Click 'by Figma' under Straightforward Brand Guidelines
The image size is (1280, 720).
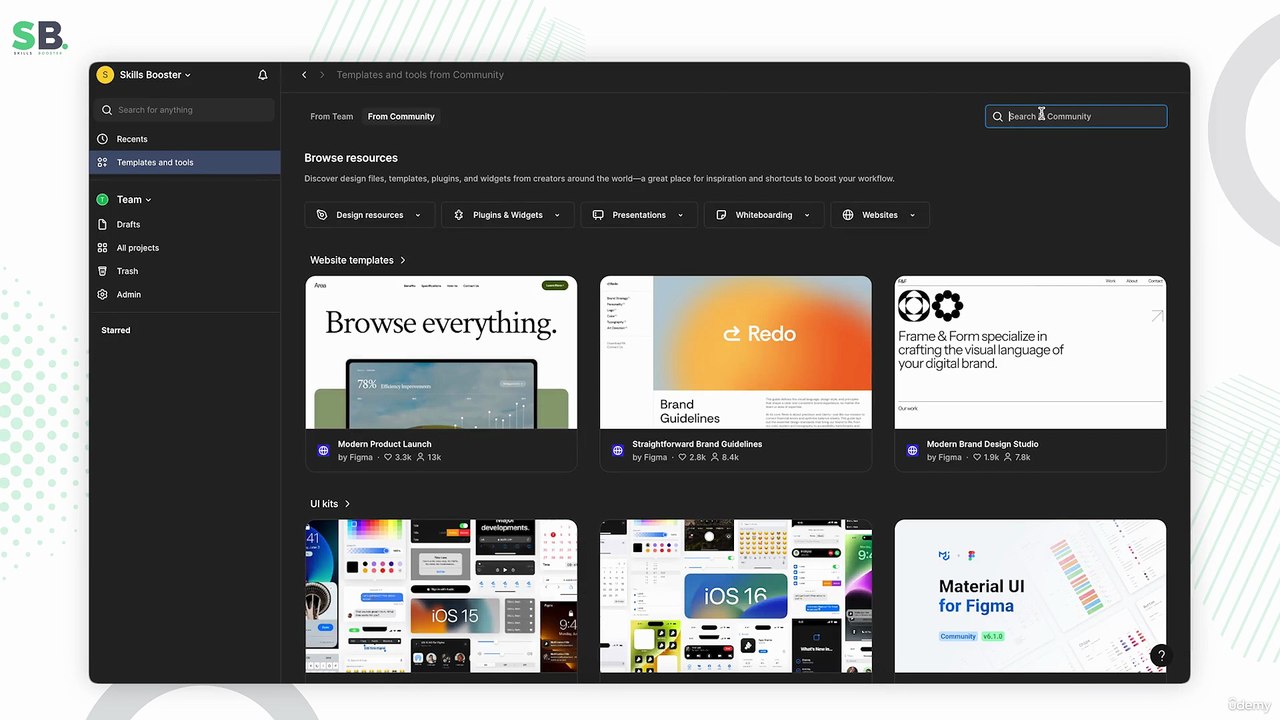[x=650, y=458]
